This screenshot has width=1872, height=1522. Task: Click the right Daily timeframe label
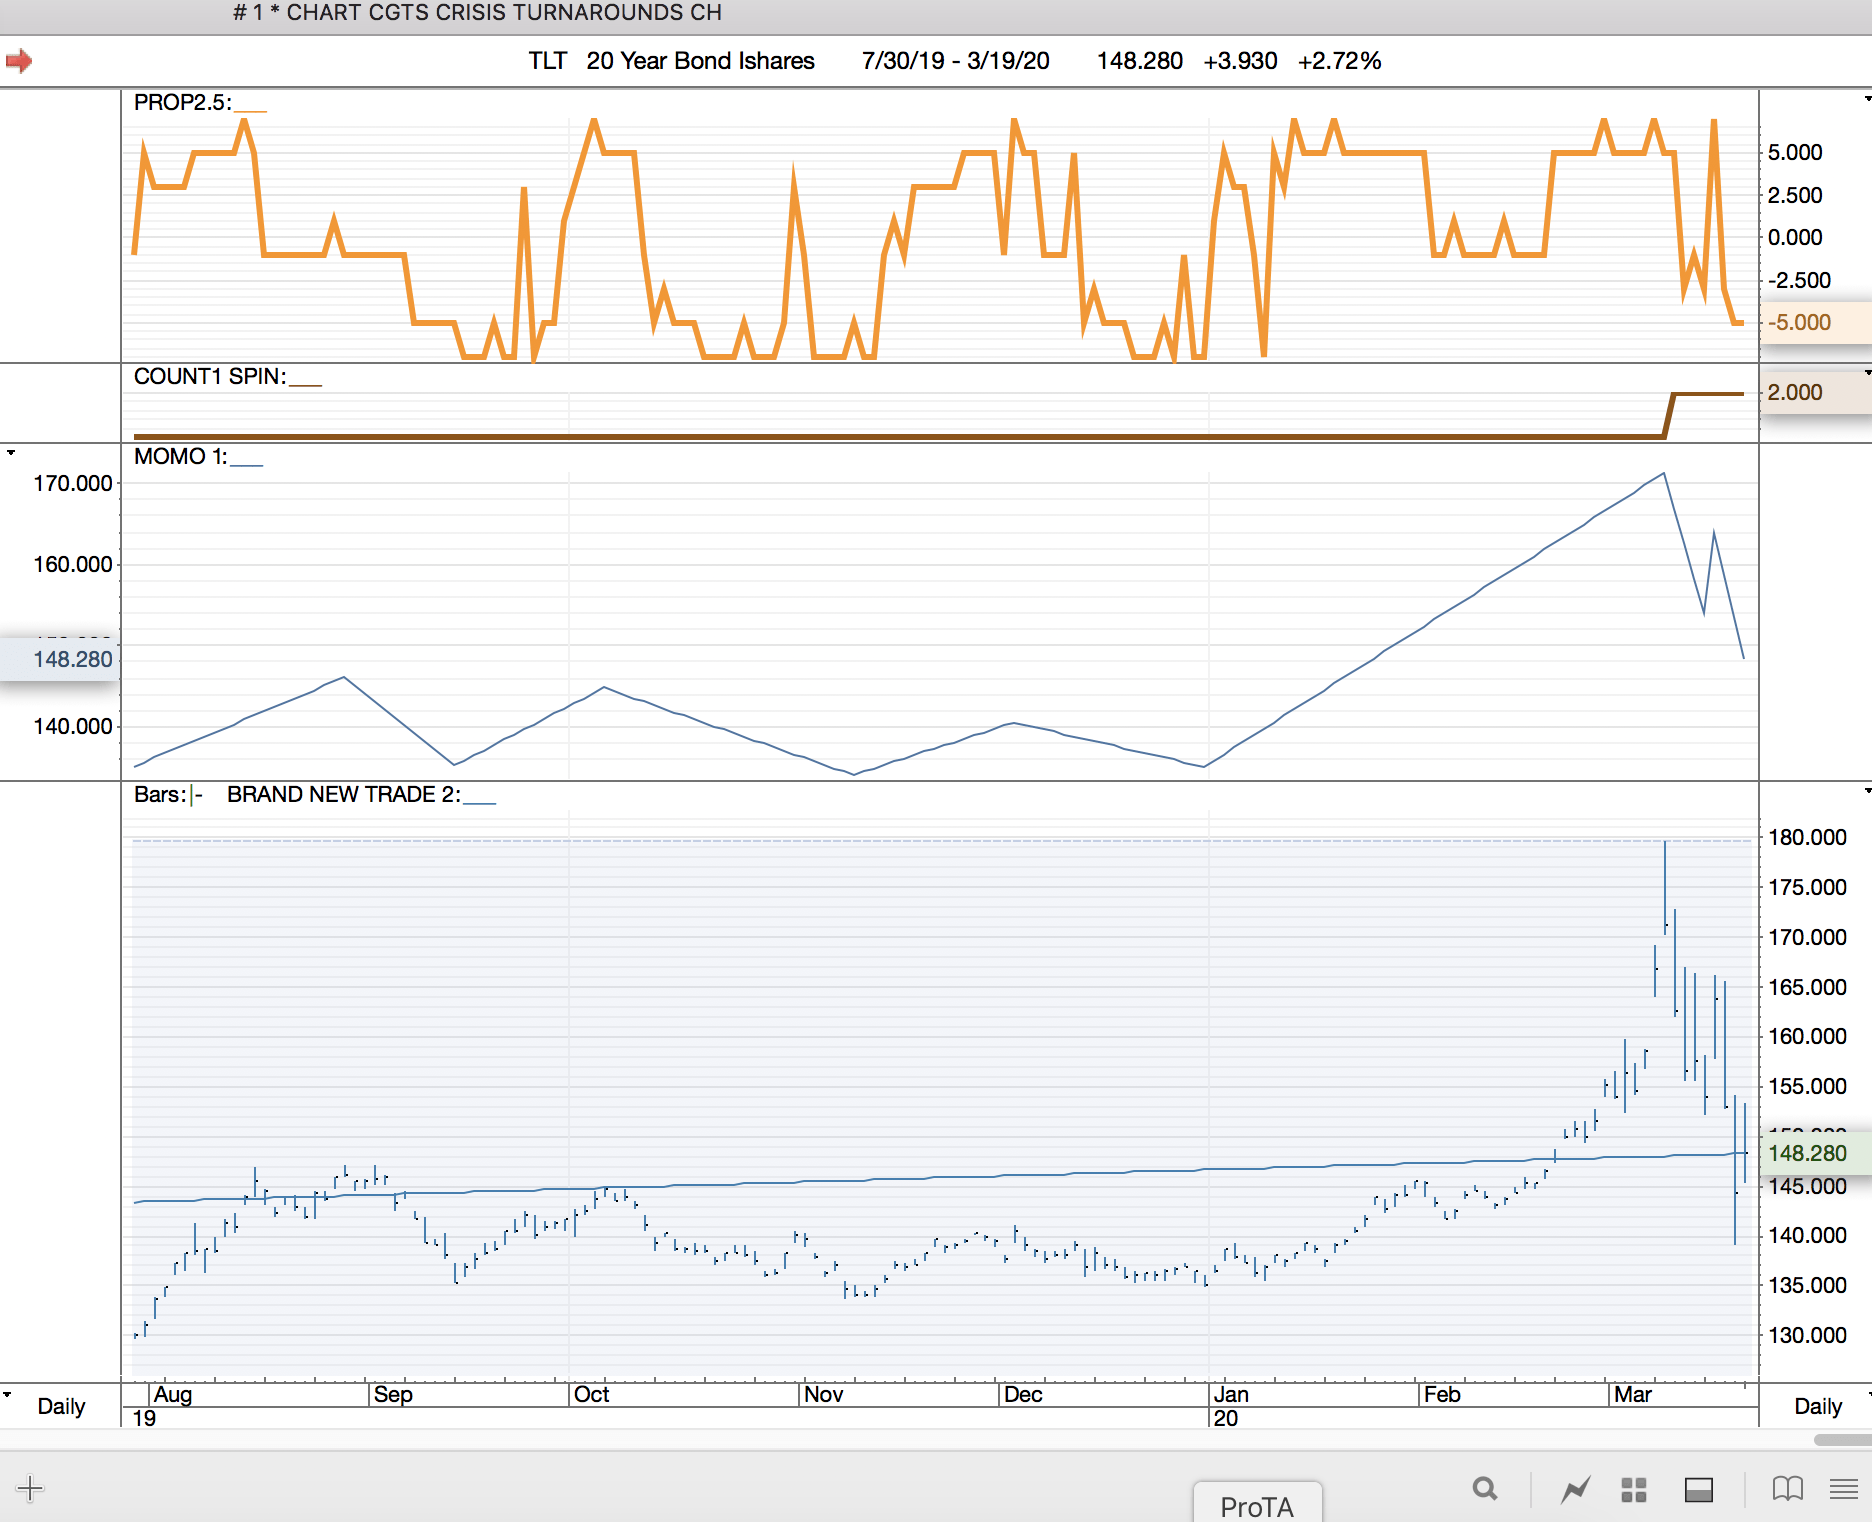click(x=1818, y=1406)
